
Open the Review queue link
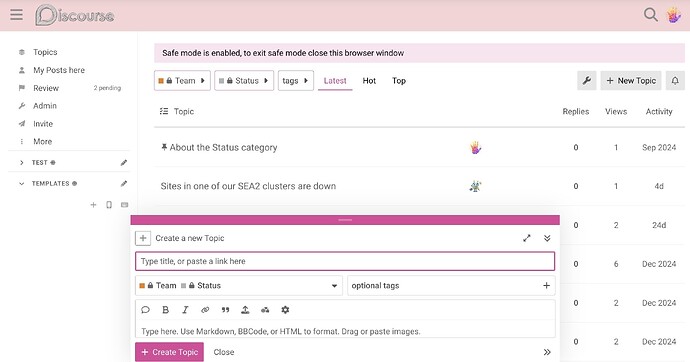click(46, 88)
